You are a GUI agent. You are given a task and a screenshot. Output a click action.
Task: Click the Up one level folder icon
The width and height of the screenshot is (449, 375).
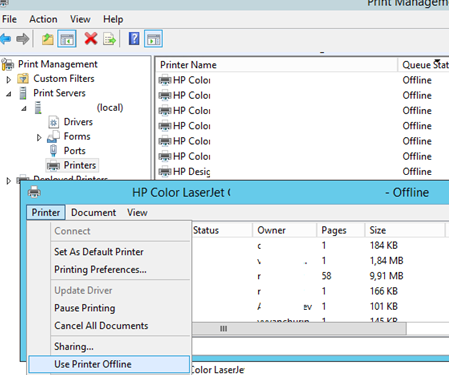[48, 39]
